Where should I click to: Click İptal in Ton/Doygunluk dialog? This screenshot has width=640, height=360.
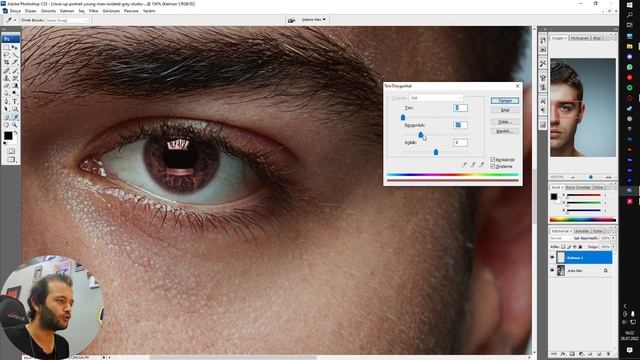click(505, 110)
